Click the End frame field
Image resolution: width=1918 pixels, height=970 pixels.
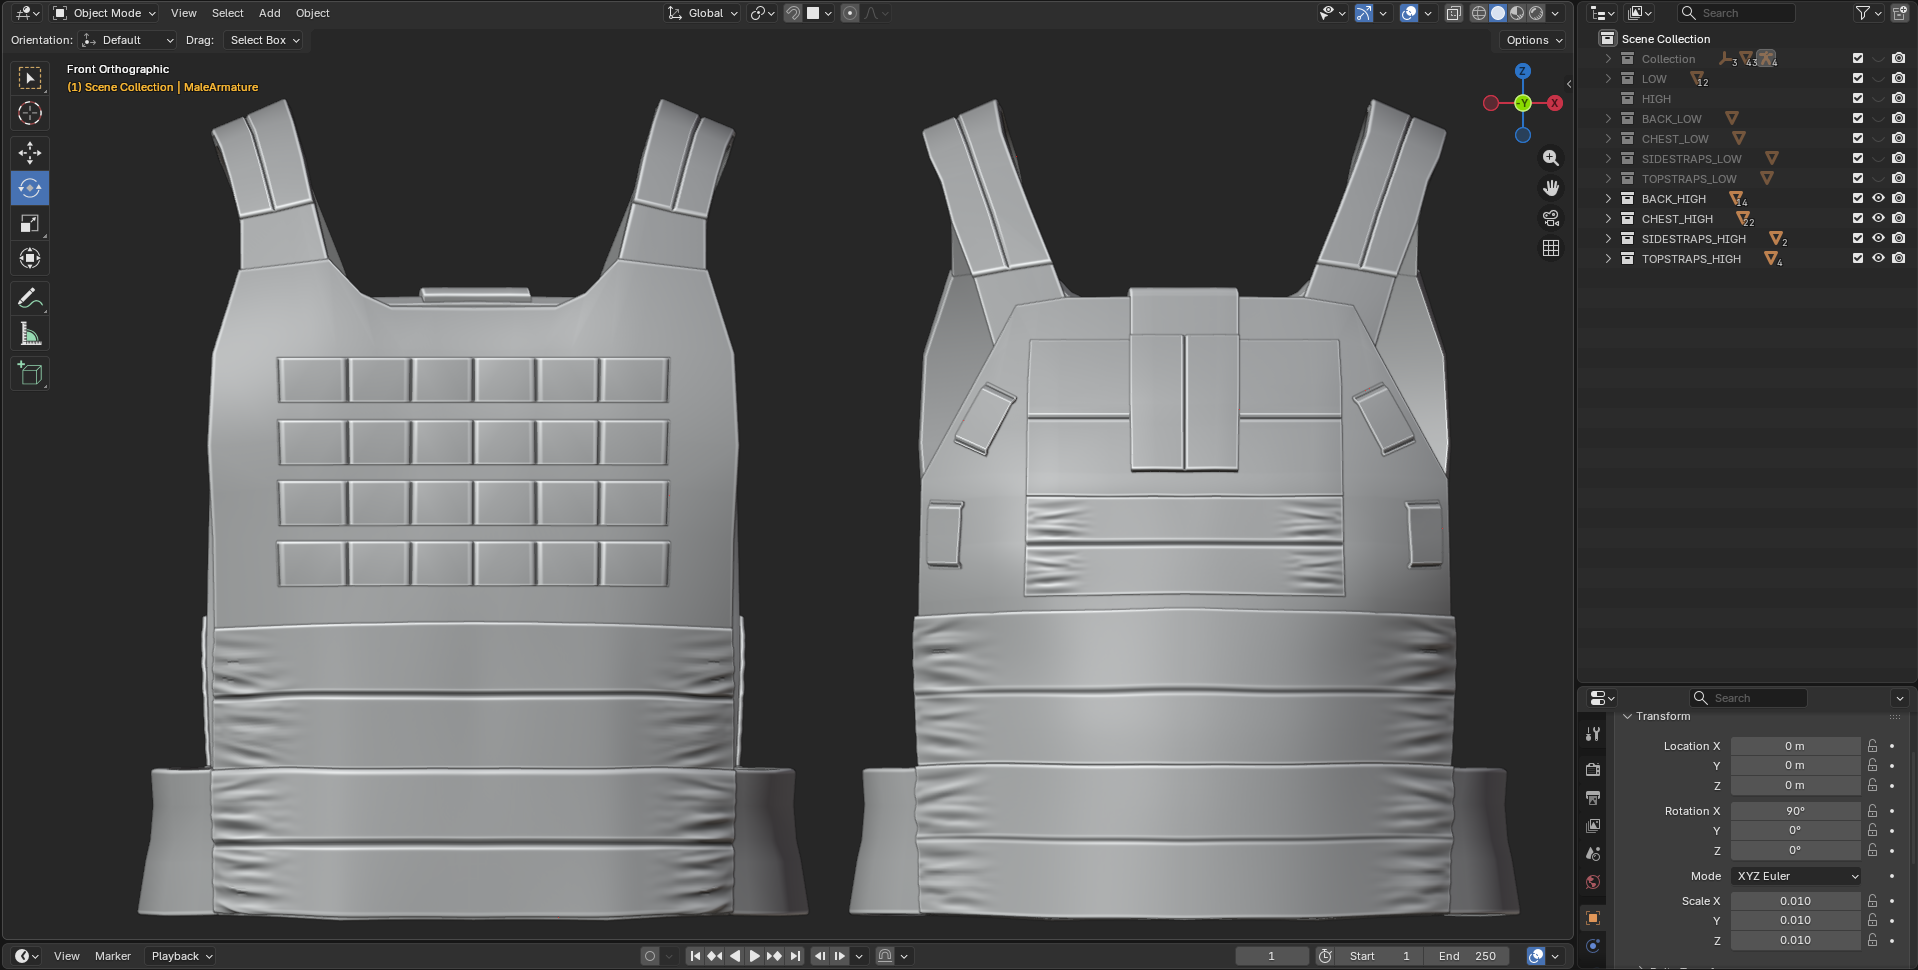point(1467,956)
